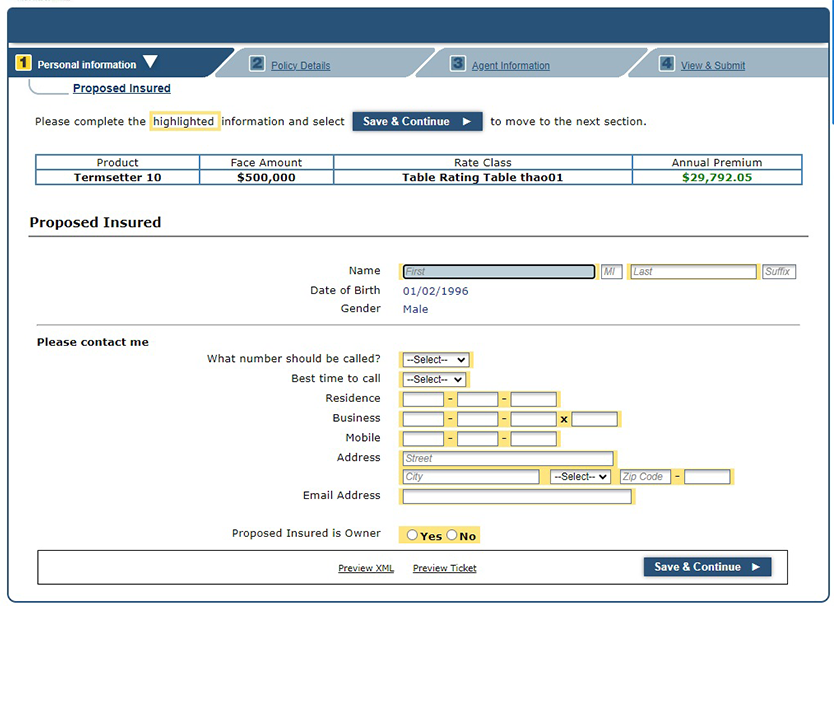Select No for Proposed Insured is Owner
834x714 pixels.
click(x=452, y=536)
